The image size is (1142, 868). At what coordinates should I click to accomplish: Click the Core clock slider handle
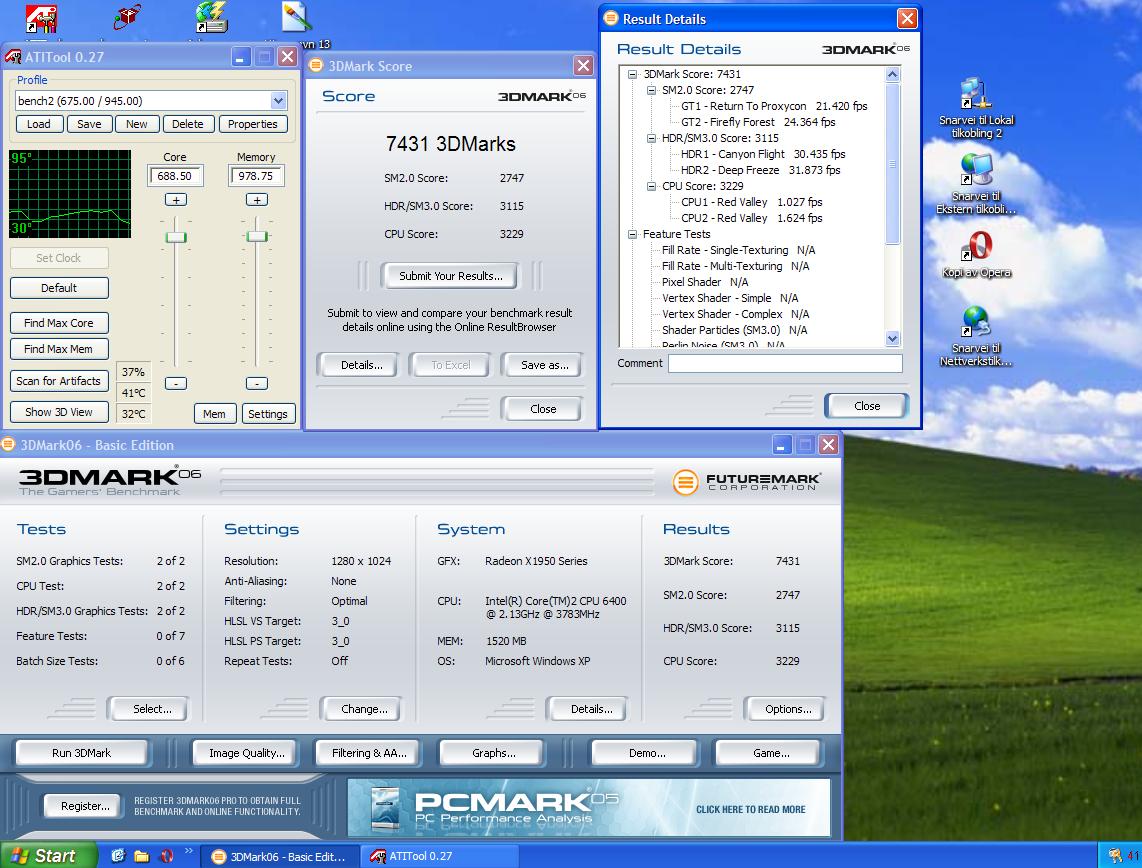click(x=176, y=237)
